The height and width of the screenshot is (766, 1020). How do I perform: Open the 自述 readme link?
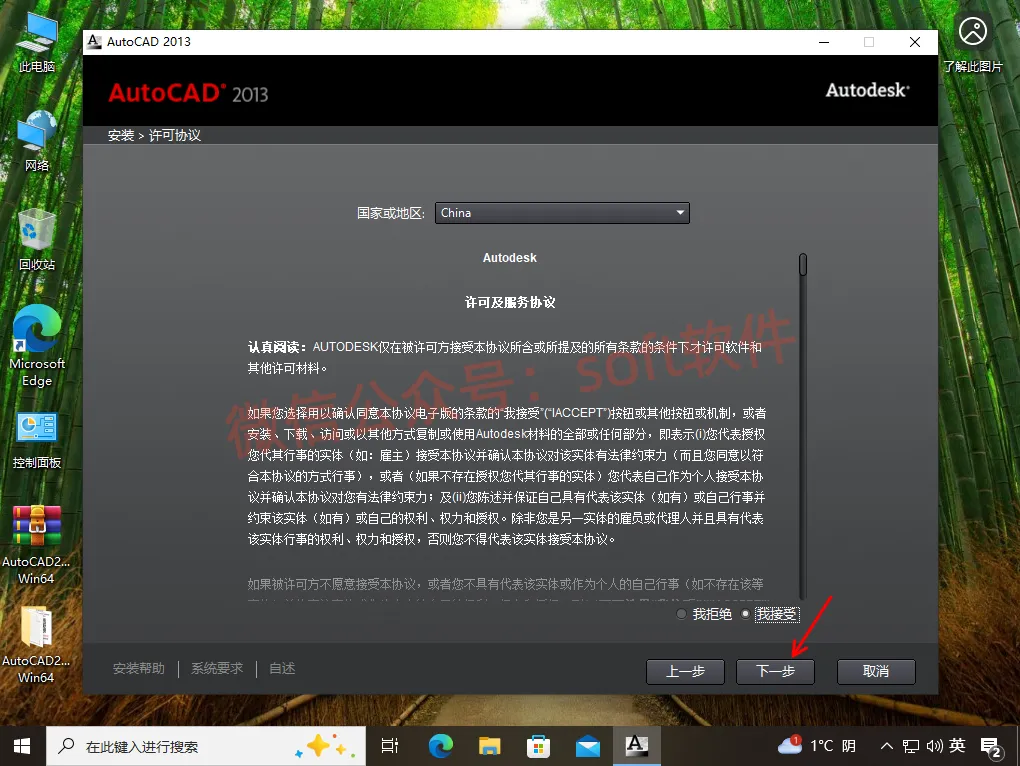[282, 668]
